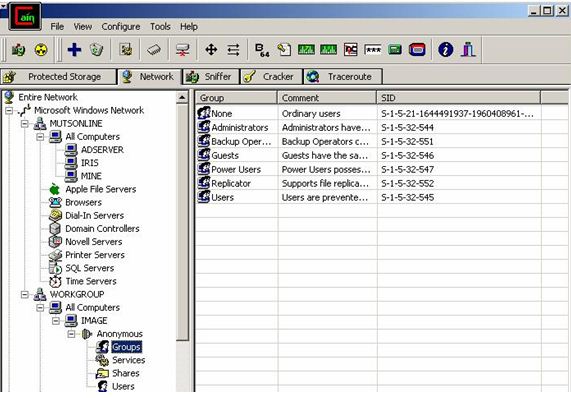Switch to the Protected Storage tab
Viewport: 571px width, 398px height.
[58, 77]
